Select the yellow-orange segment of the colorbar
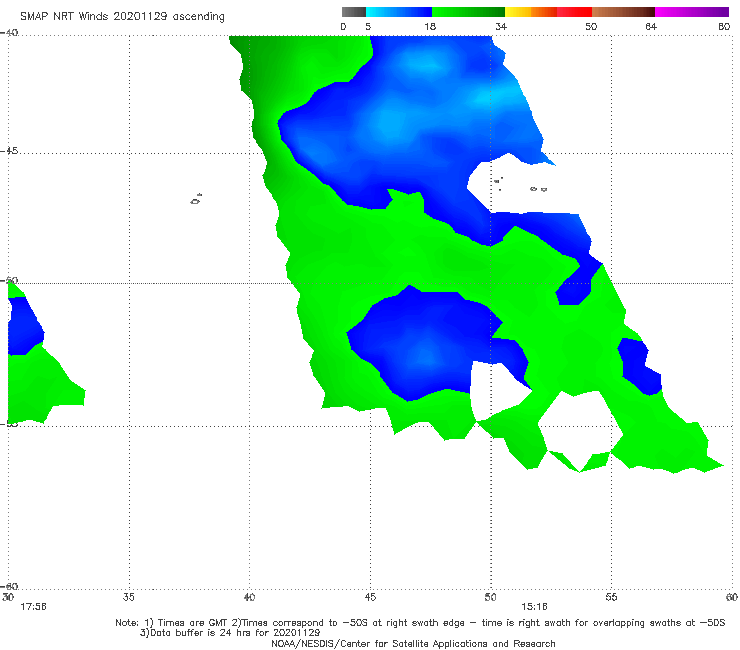The width and height of the screenshot is (740, 650). tap(531, 12)
